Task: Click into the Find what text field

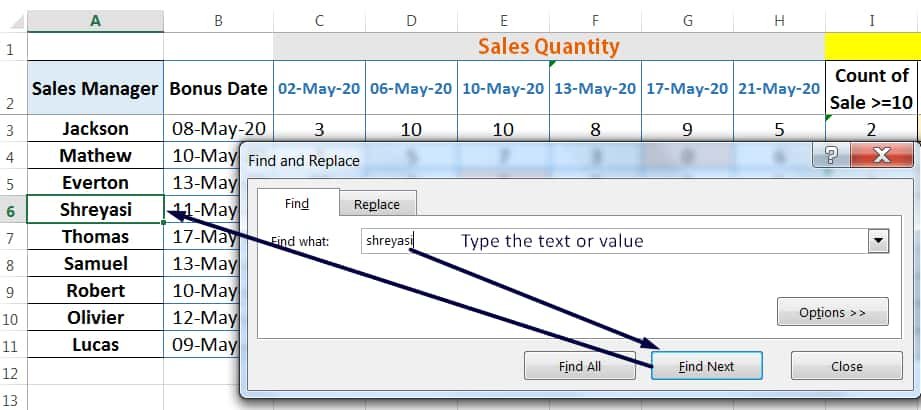Action: (x=614, y=241)
